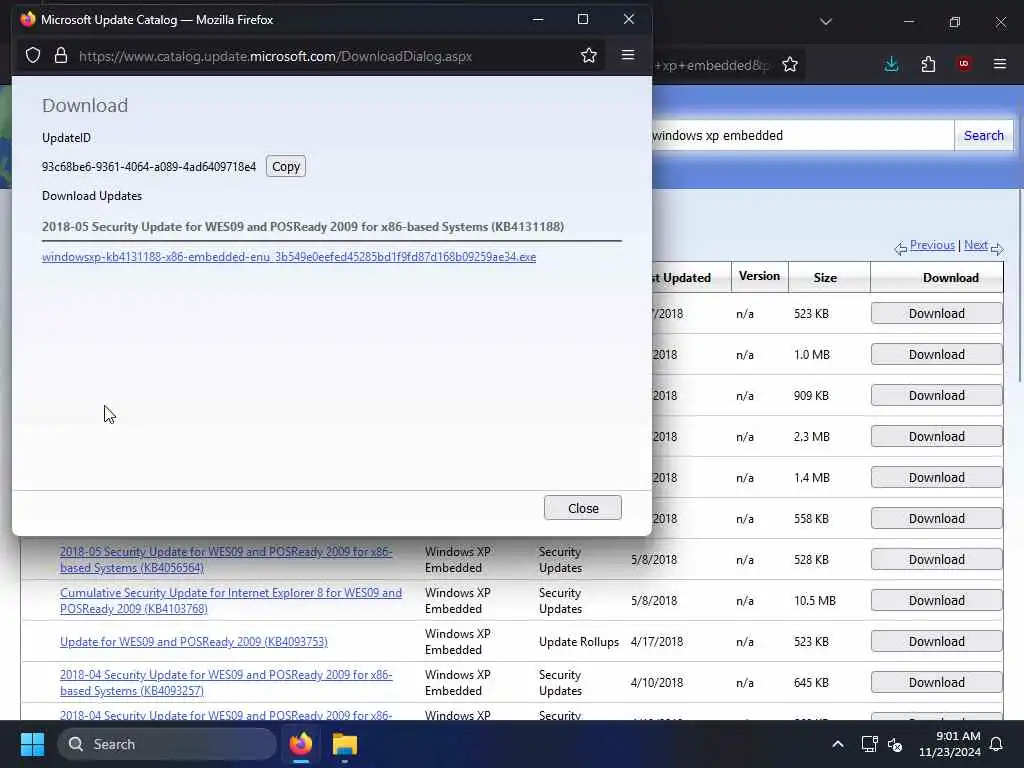This screenshot has height=768, width=1024.
Task: Show hidden system tray icons
Action: 837,744
